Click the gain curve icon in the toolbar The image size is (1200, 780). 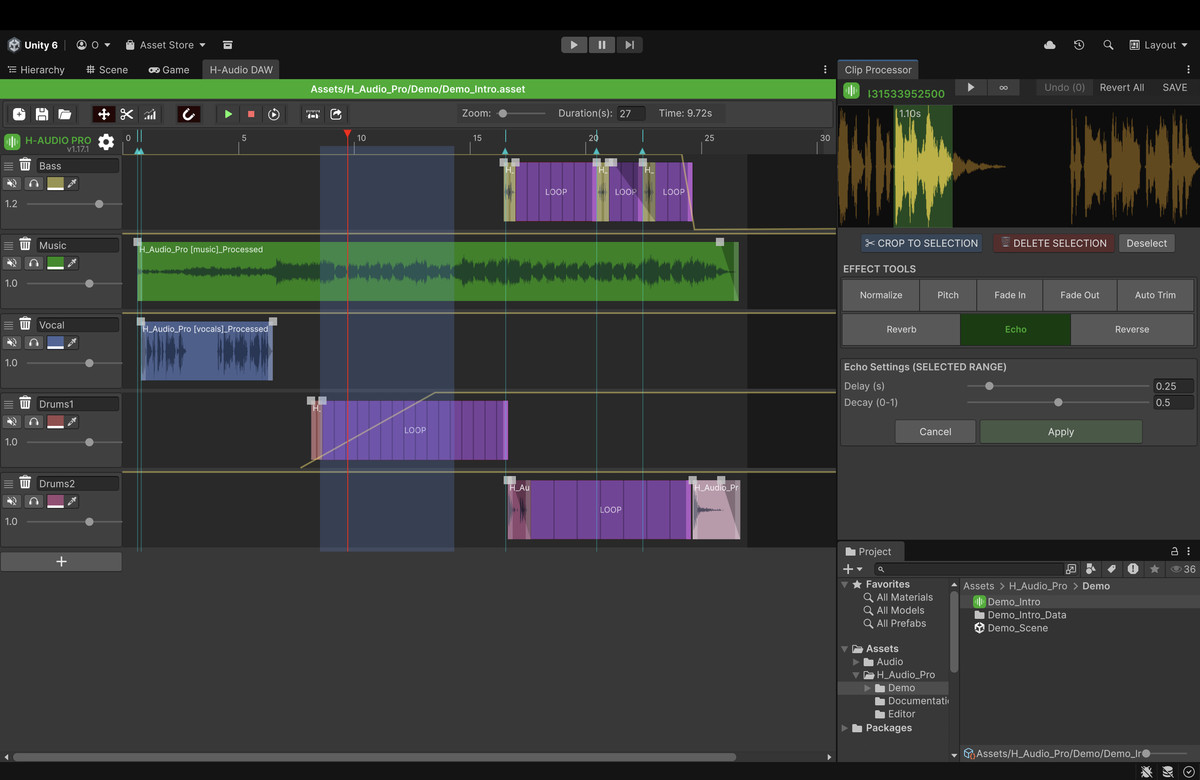(x=151, y=113)
